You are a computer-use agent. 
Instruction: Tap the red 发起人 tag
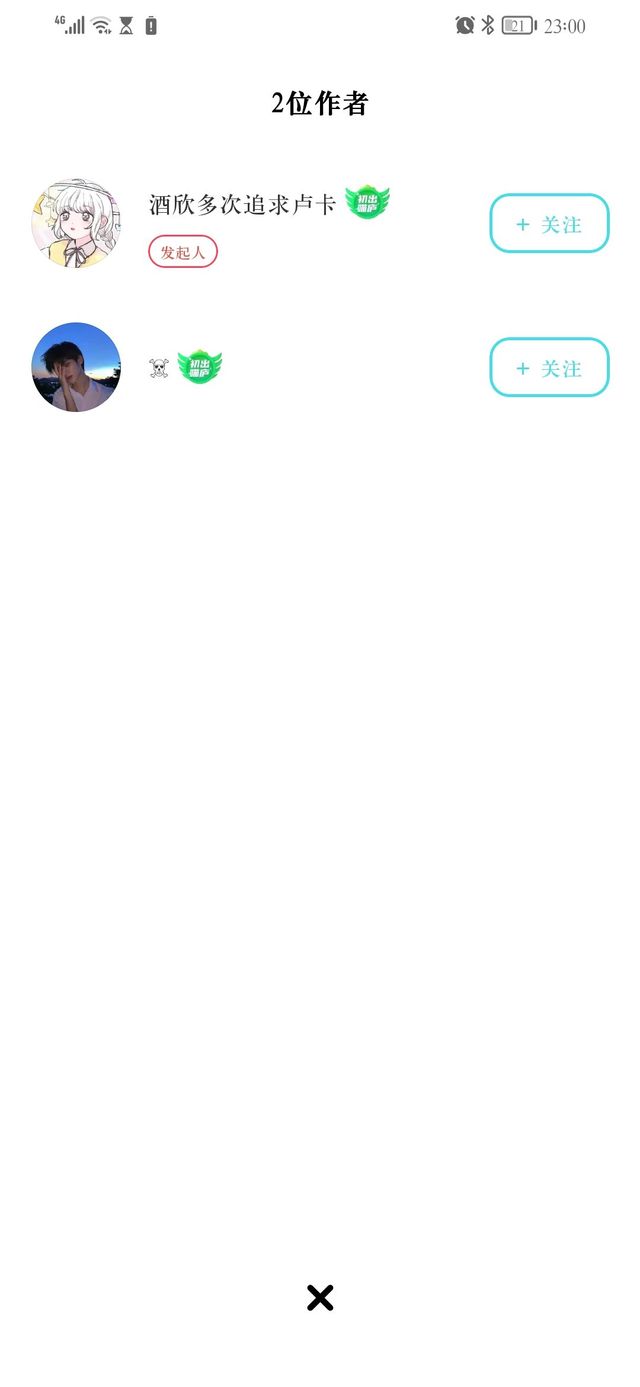point(183,252)
